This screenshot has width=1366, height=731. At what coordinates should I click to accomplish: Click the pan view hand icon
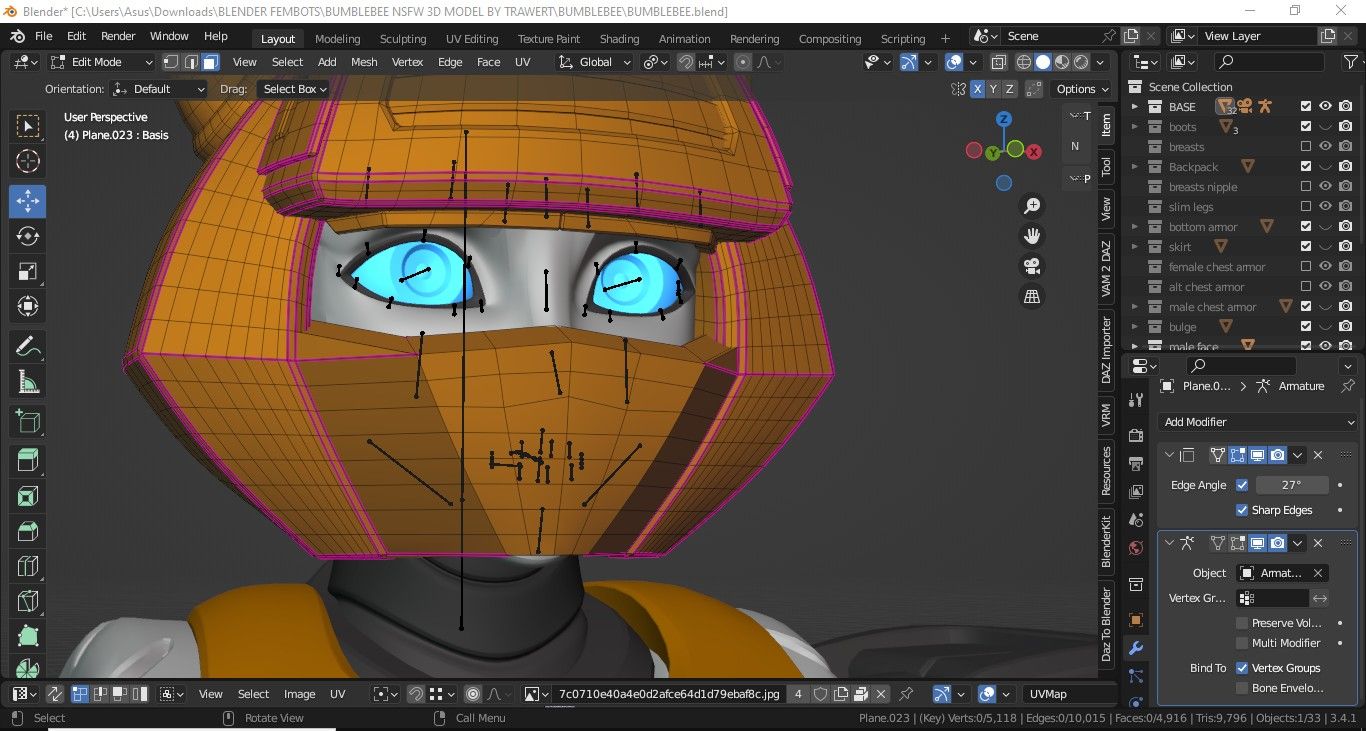coord(1032,236)
